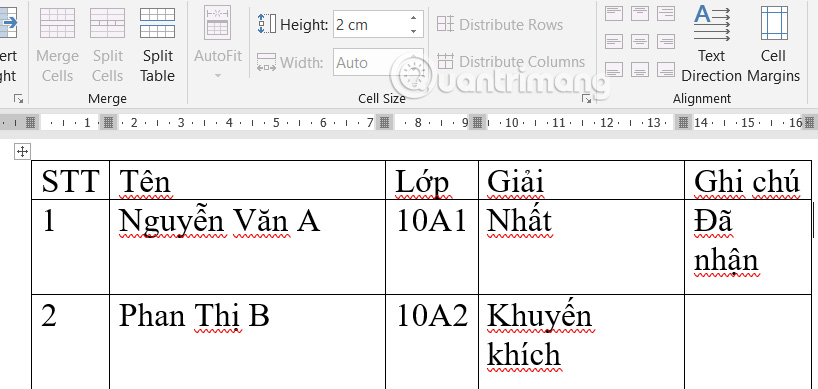Click the Nguyễn Văn A cell
This screenshot has width=818, height=389.
[x=247, y=247]
